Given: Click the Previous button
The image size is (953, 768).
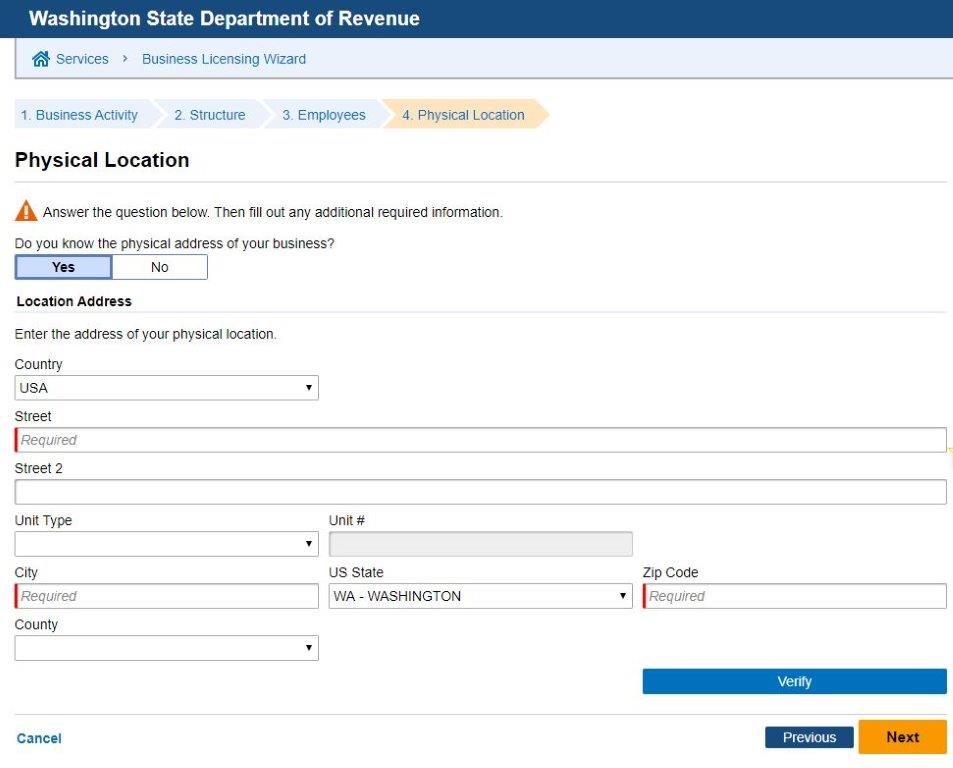Looking at the screenshot, I should [809, 738].
